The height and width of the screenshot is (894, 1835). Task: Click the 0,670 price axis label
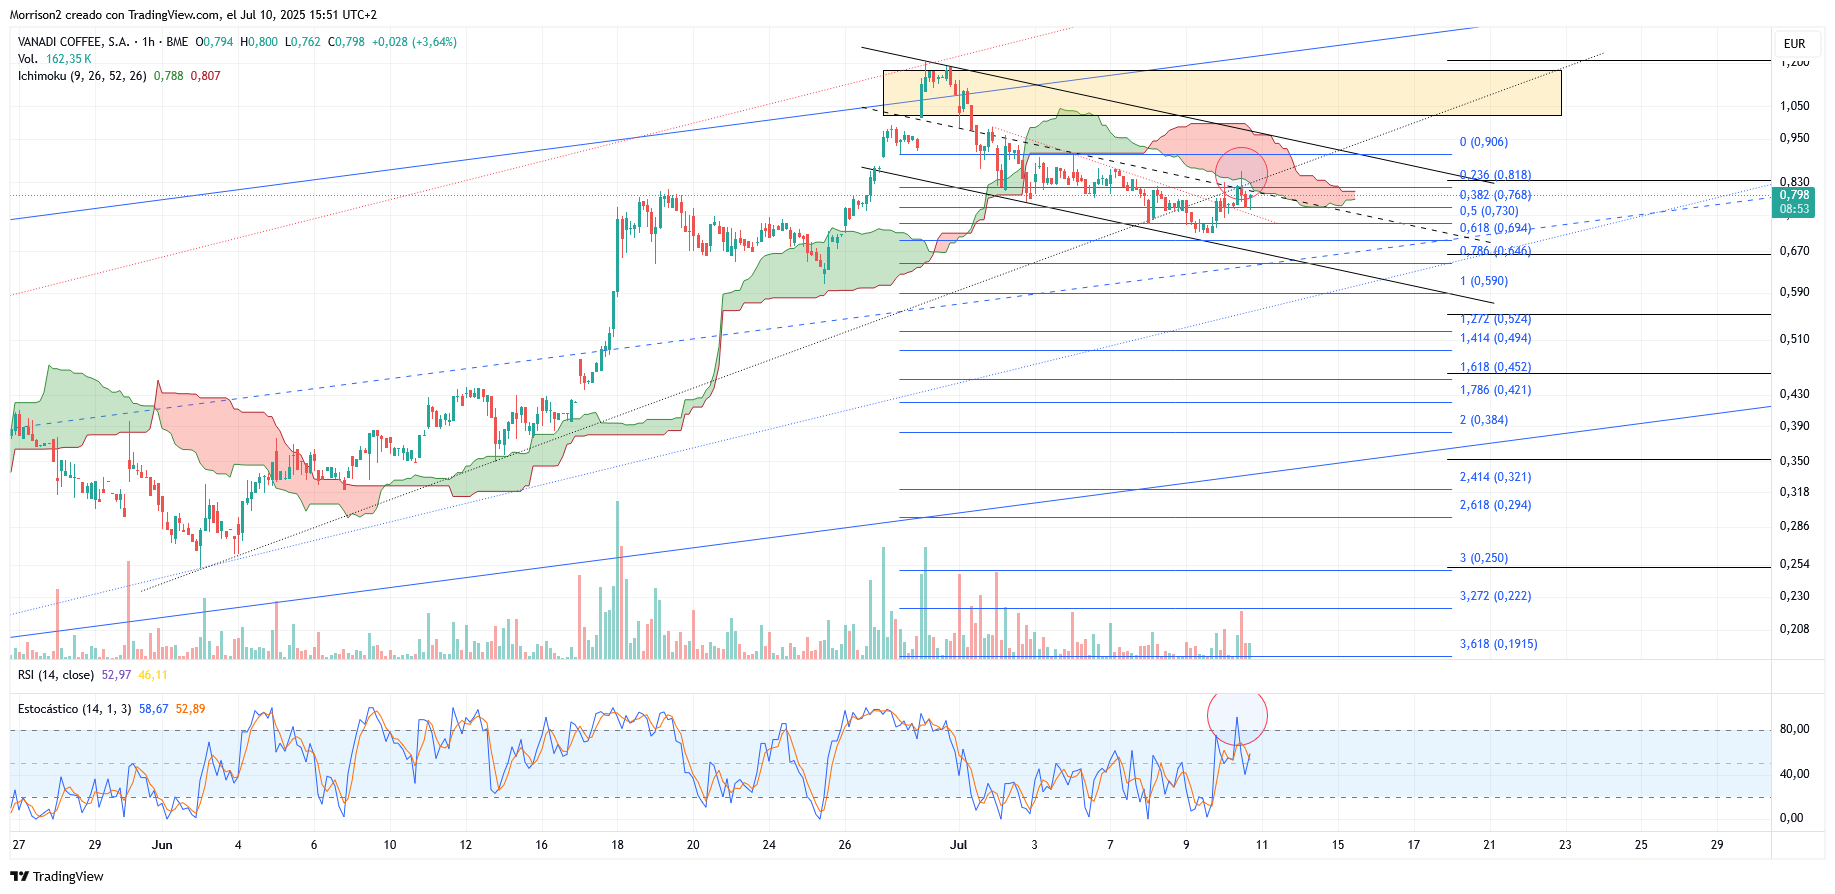[x=1794, y=251]
